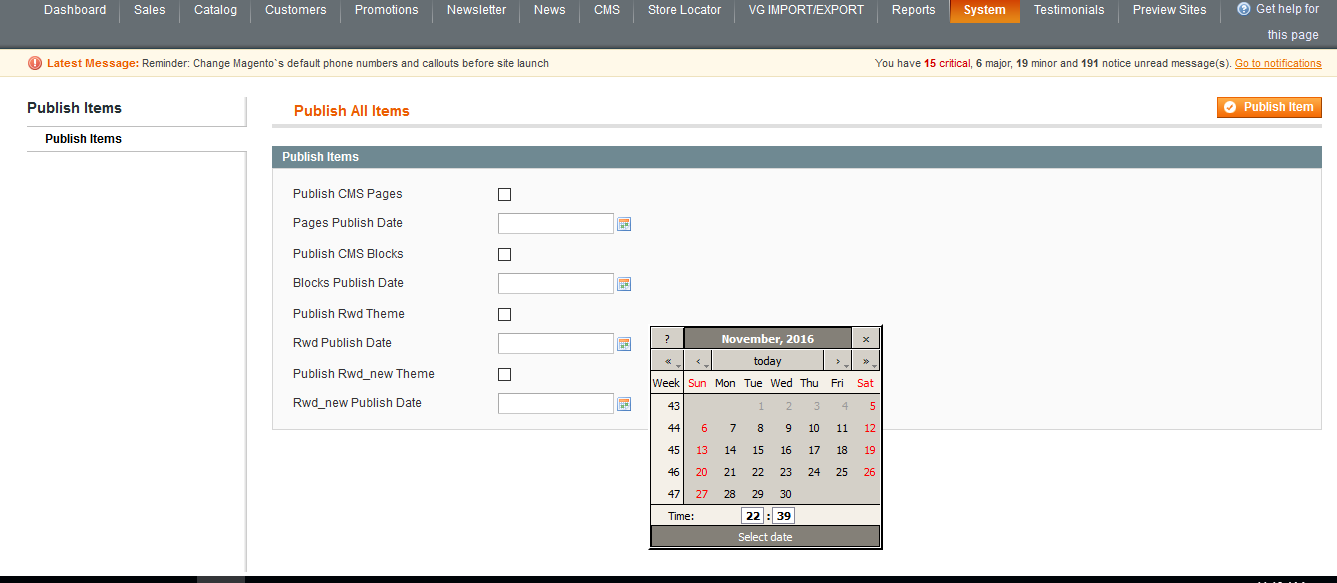Open the Catalog menu

[x=215, y=10]
